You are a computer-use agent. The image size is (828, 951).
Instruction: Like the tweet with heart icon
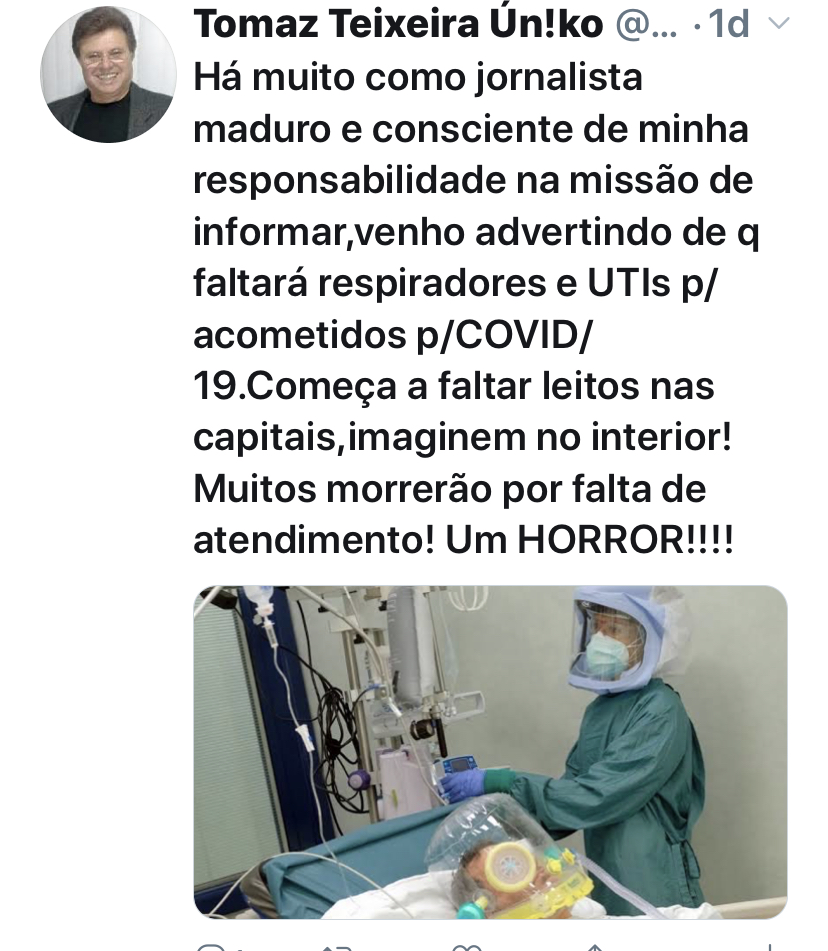pyautogui.click(x=468, y=947)
